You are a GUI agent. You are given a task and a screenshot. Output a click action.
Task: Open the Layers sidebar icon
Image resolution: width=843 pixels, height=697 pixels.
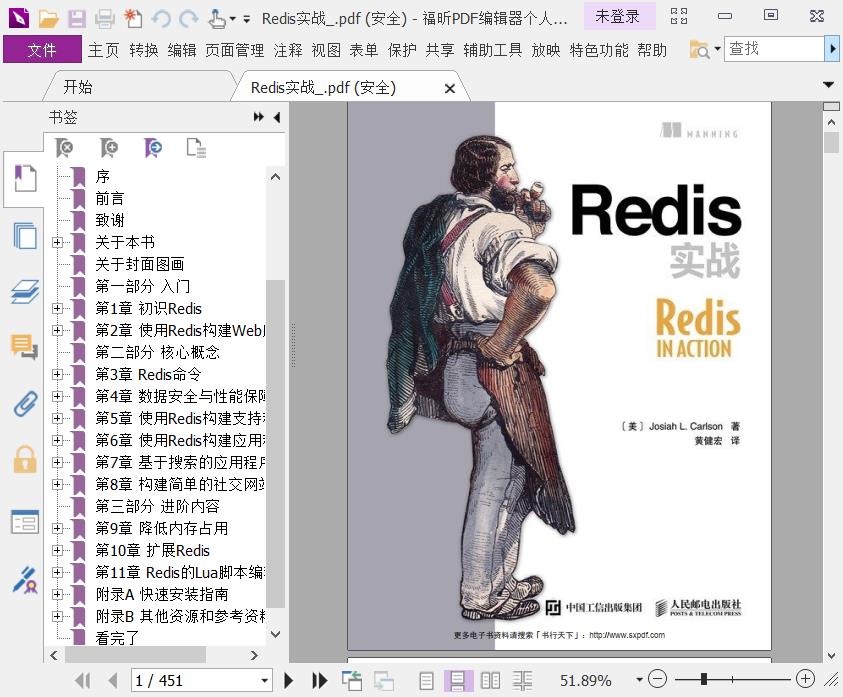(25, 292)
